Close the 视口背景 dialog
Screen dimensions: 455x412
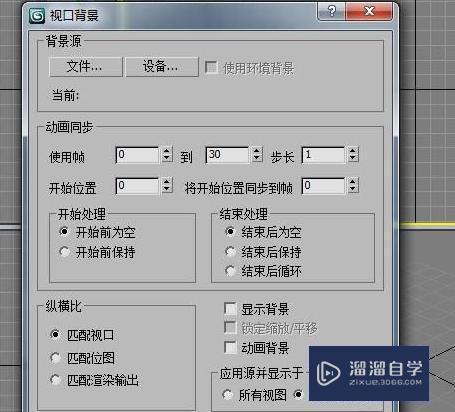369,12
